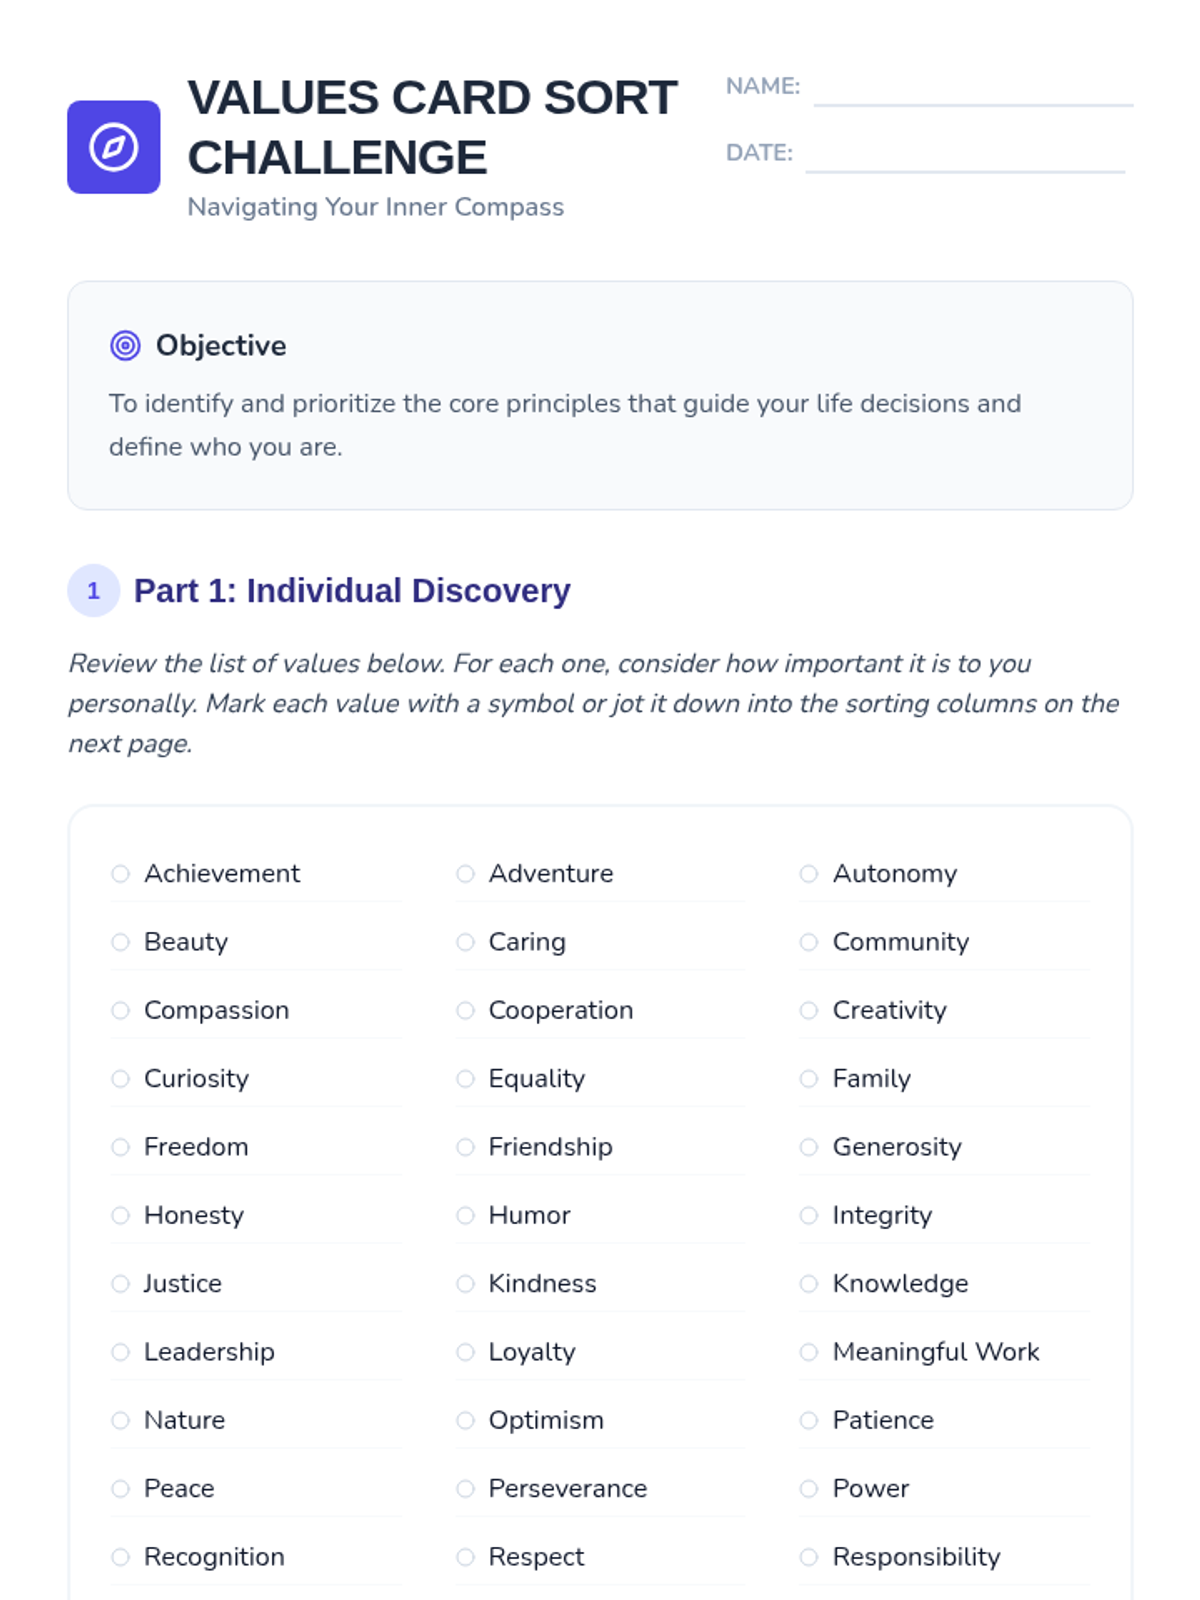This screenshot has height=1600, width=1200.
Task: Click the target icon beside Objective
Action: coord(125,346)
